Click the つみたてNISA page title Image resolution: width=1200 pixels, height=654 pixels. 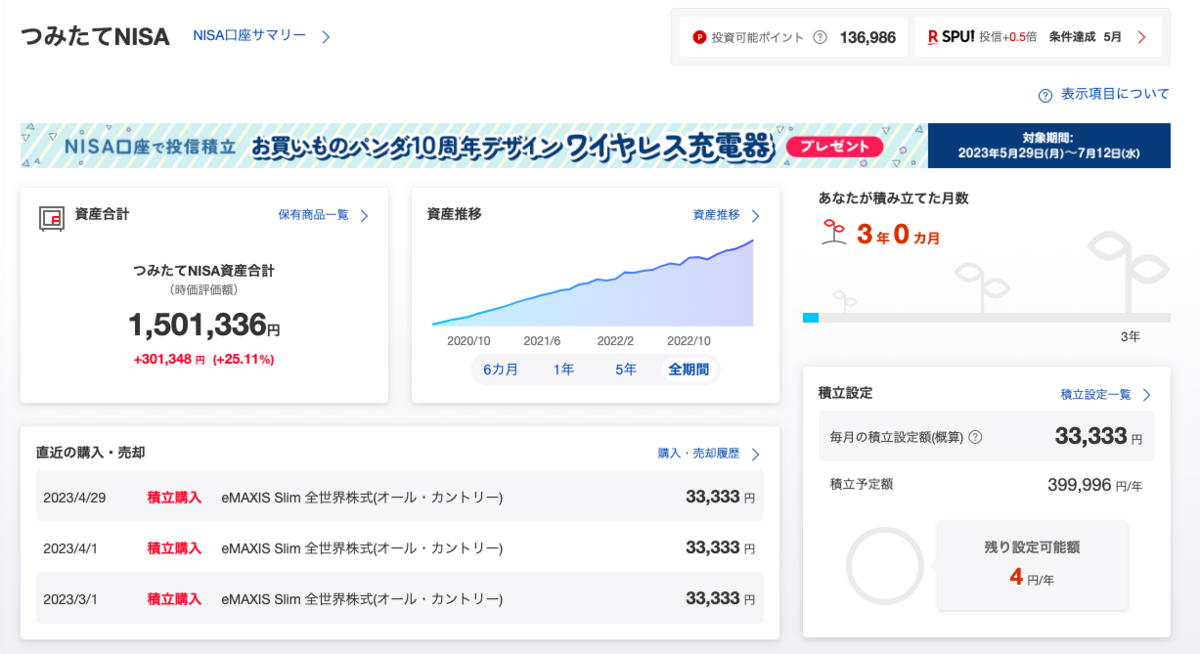pos(95,37)
